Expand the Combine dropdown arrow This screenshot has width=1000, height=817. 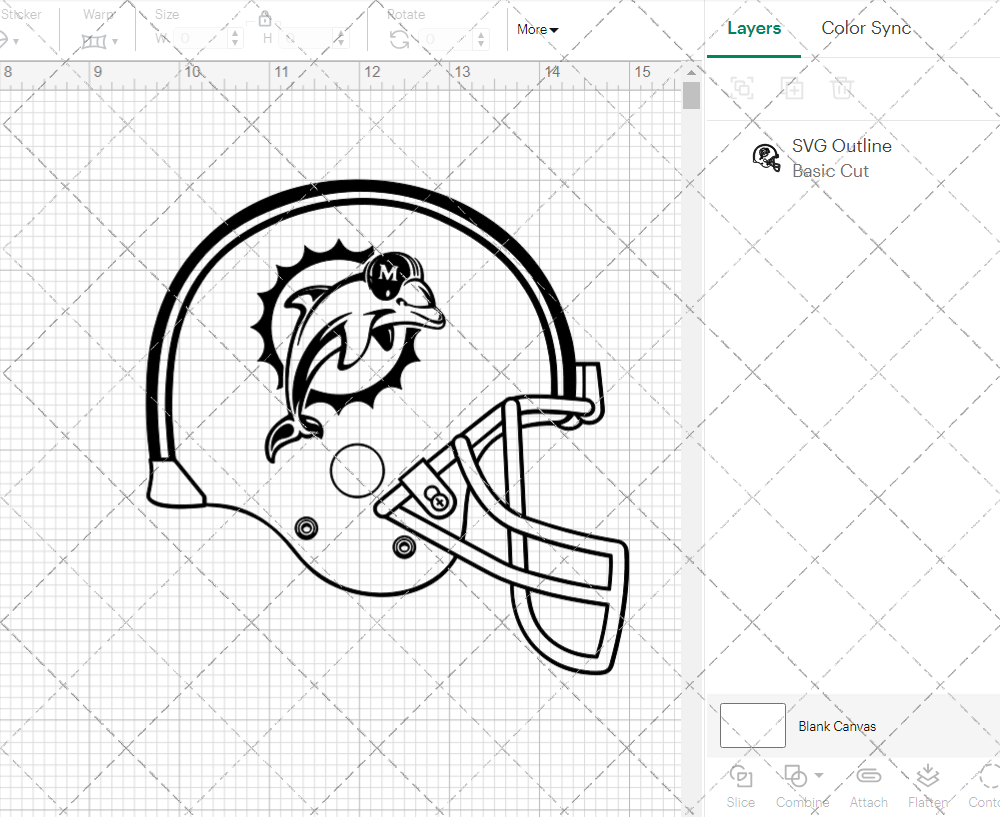pyautogui.click(x=819, y=776)
